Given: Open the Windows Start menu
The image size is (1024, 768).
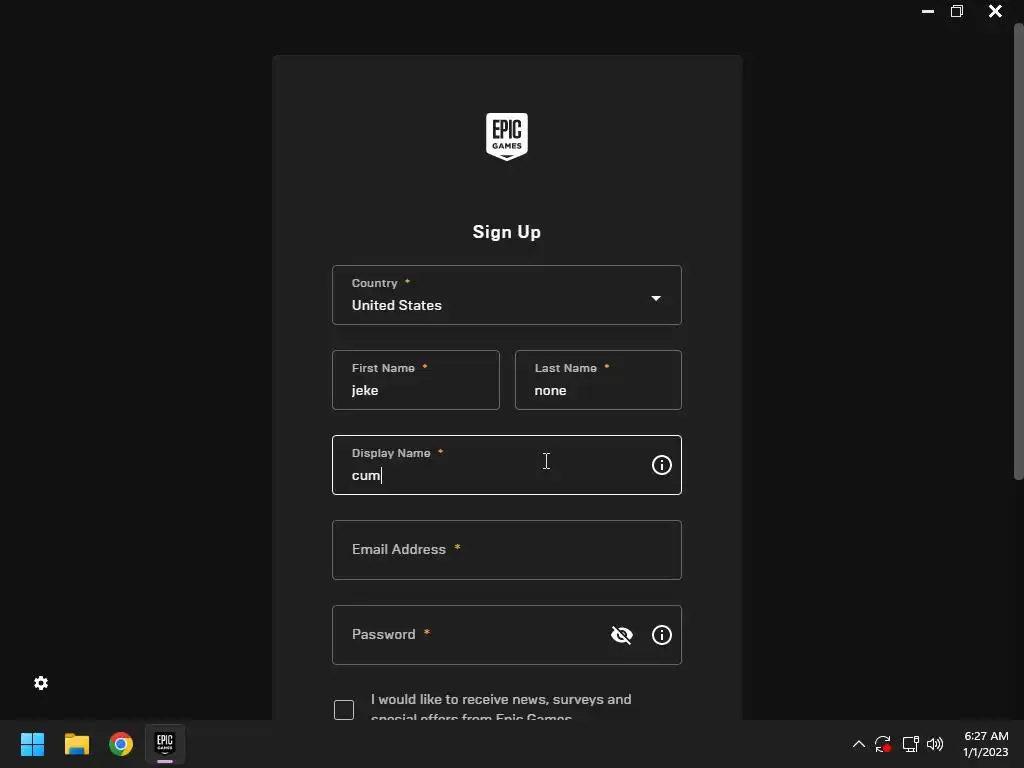Looking at the screenshot, I should (x=32, y=744).
